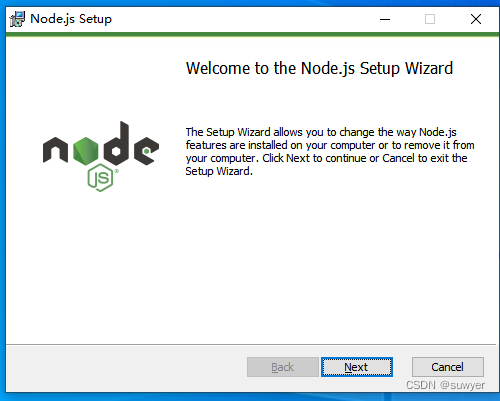500x401 pixels.
Task: Click the blue desktop background strip
Action: tap(250, 397)
